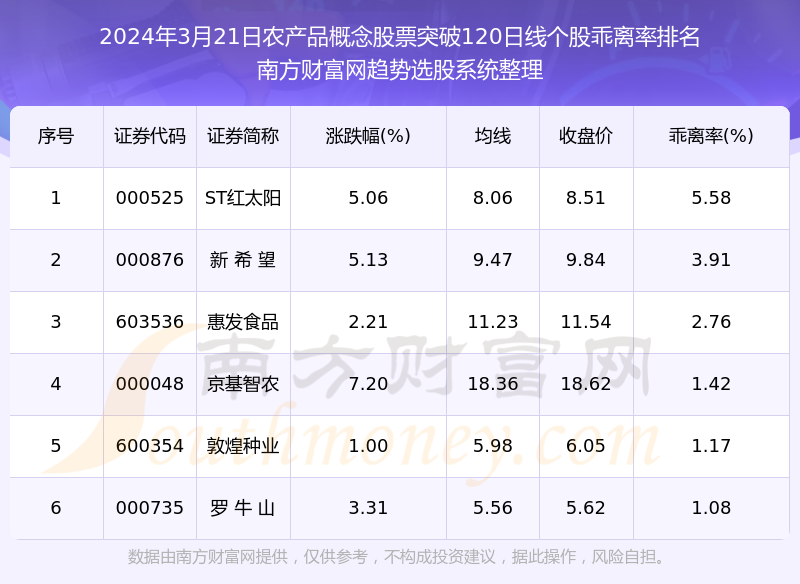The width and height of the screenshot is (800, 584).
Task: Select stock name 敦煌种业
Action: click(243, 446)
